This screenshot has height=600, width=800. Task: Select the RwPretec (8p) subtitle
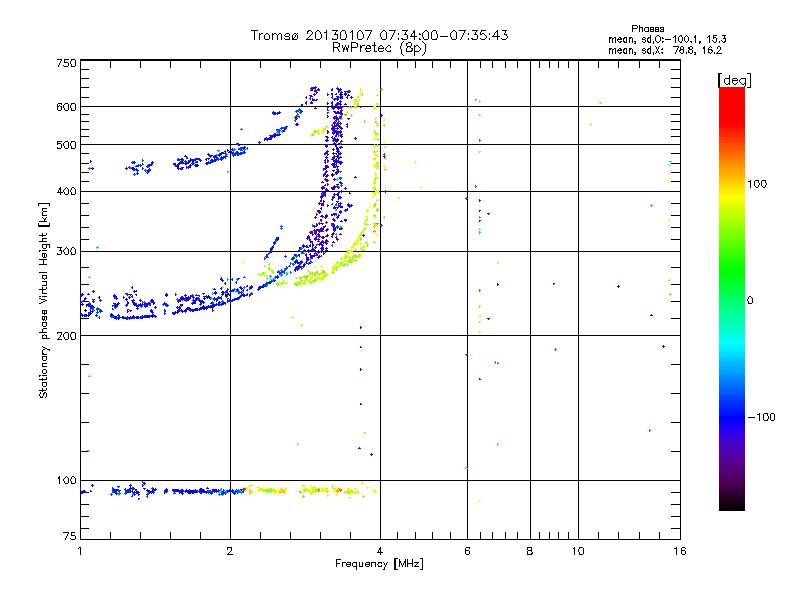tap(379, 48)
